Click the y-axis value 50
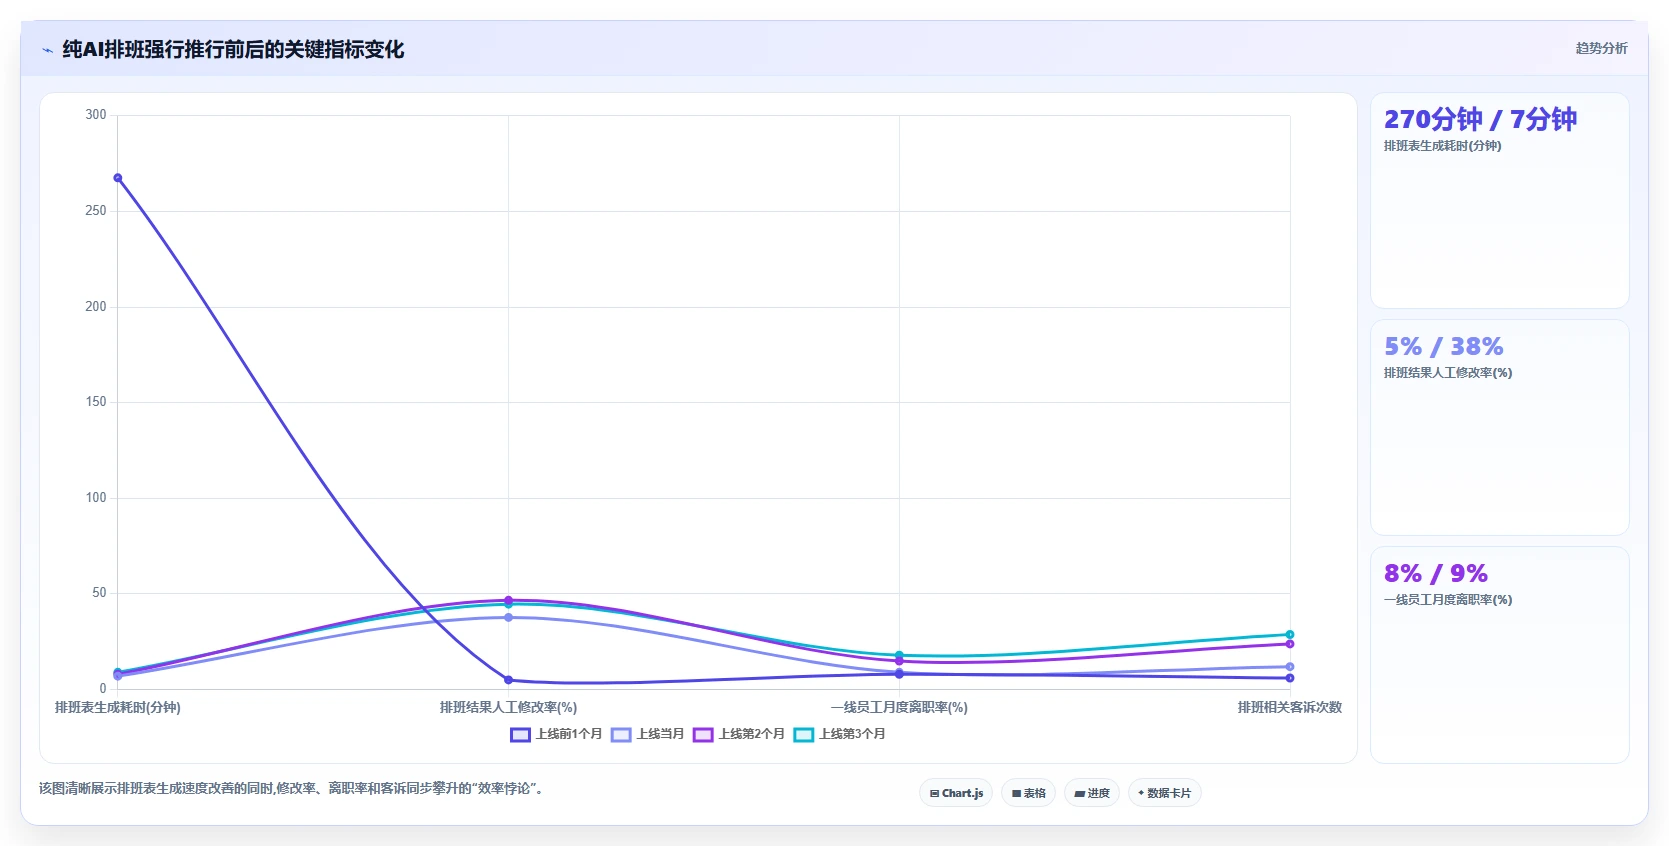 point(99,593)
